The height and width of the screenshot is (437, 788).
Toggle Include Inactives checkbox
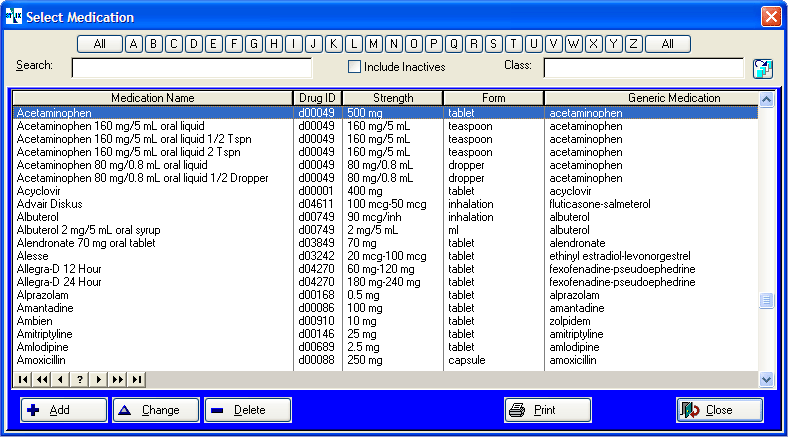tap(354, 67)
